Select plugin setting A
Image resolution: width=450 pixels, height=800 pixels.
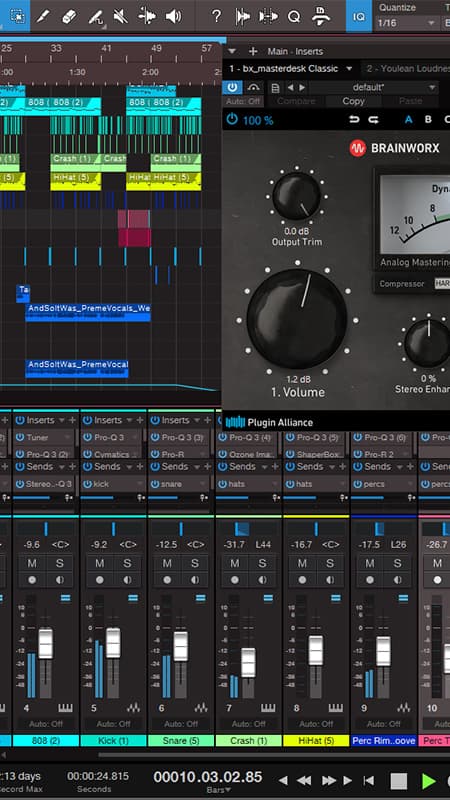(x=408, y=120)
